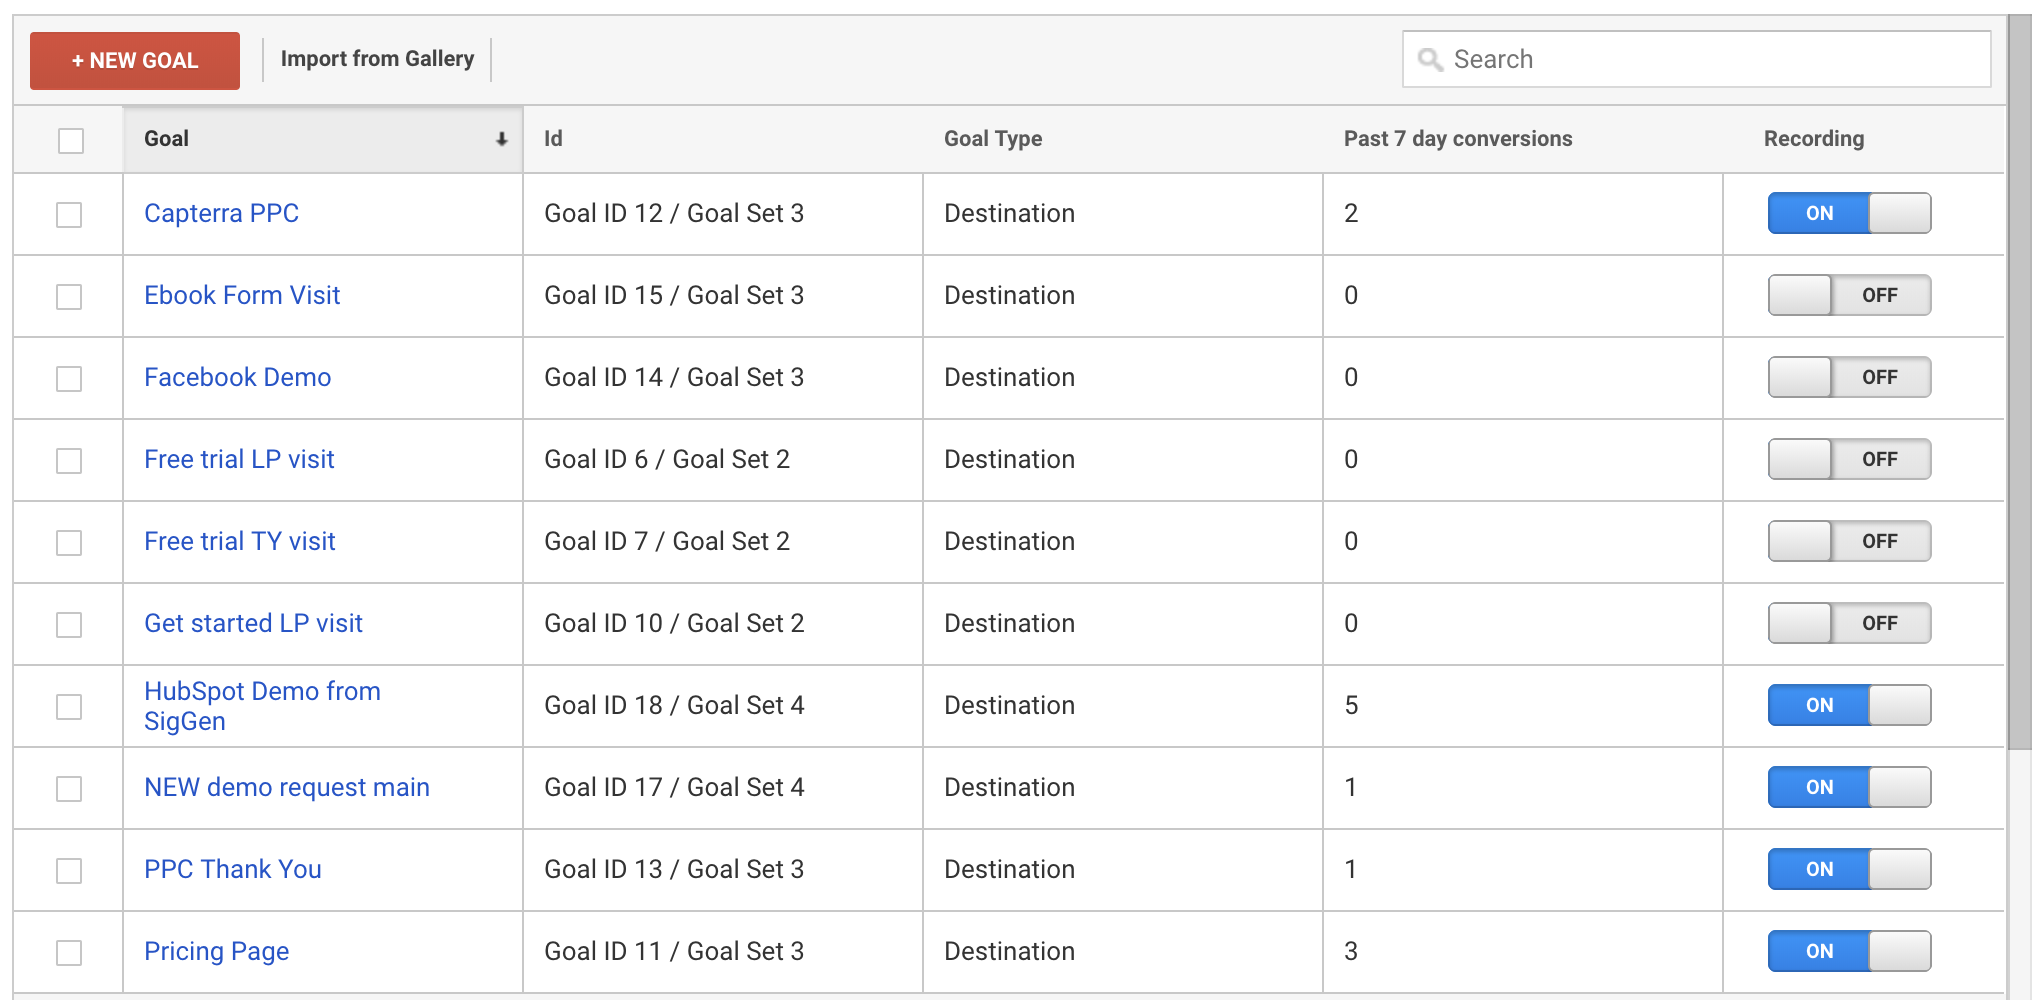The width and height of the screenshot is (2044, 1008).
Task: Sort table by Goal column header
Action: [x=167, y=139]
